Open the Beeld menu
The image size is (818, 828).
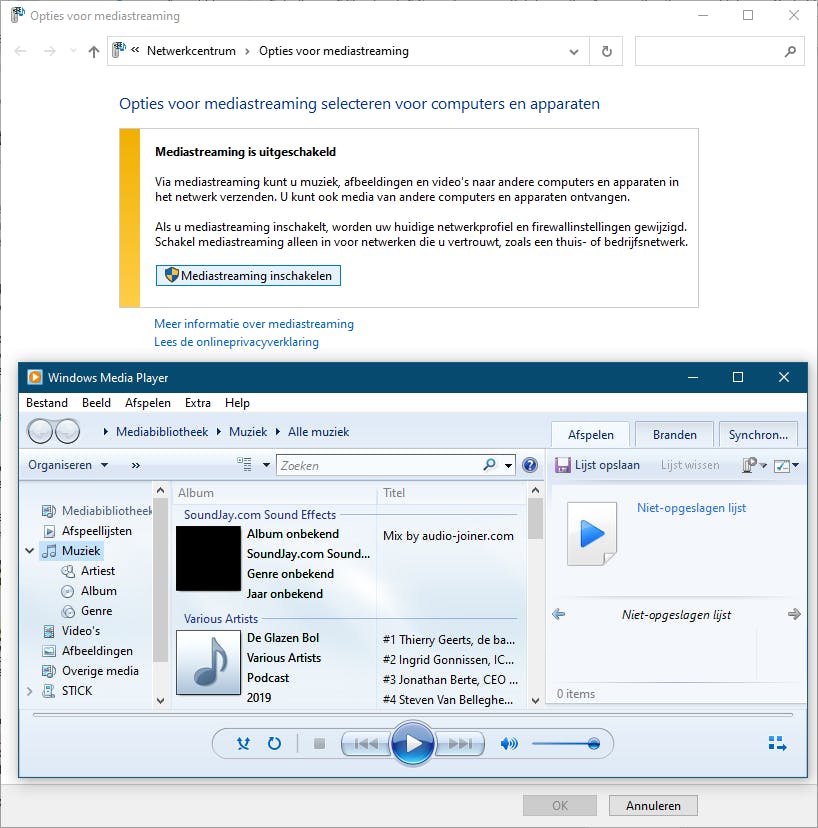pyautogui.click(x=97, y=403)
